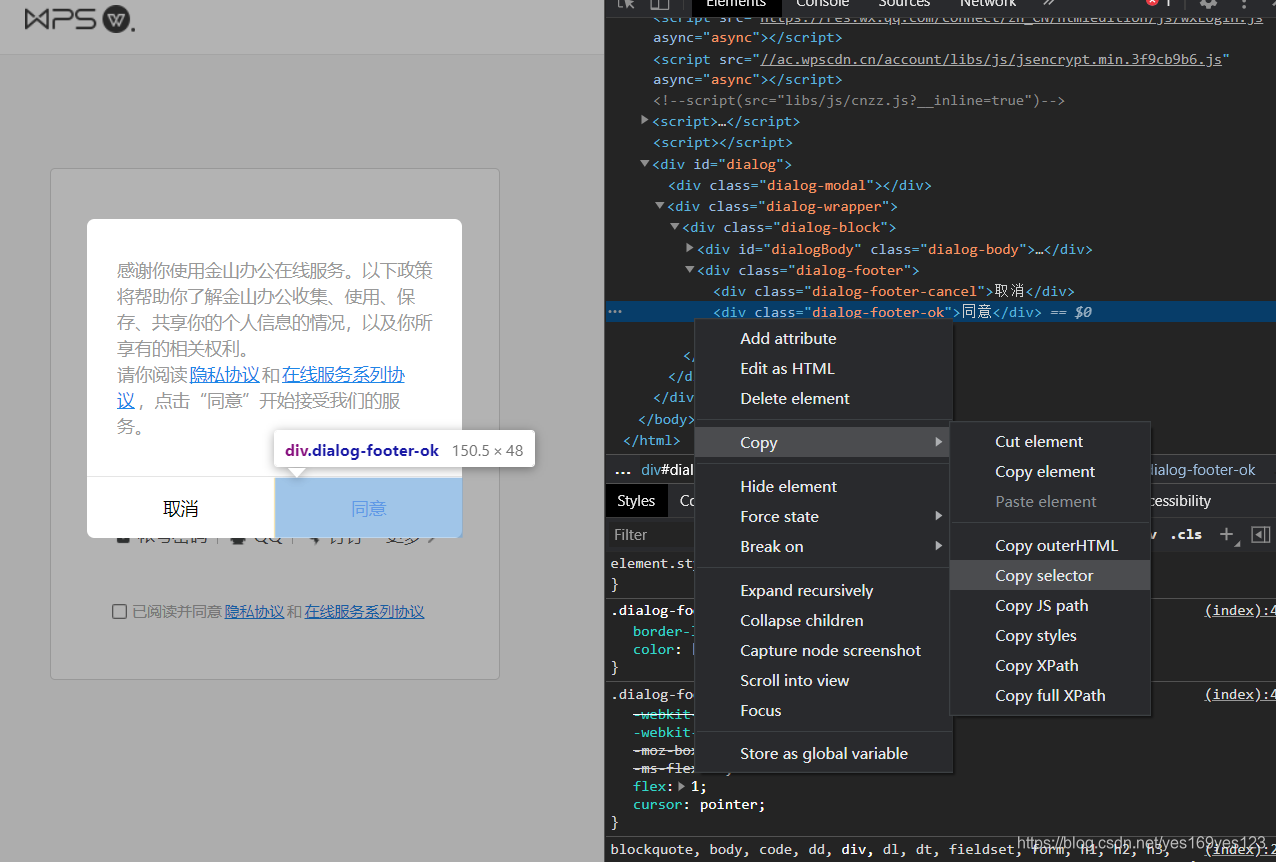
Task: Switch to the Sources tab
Action: pos(904,4)
